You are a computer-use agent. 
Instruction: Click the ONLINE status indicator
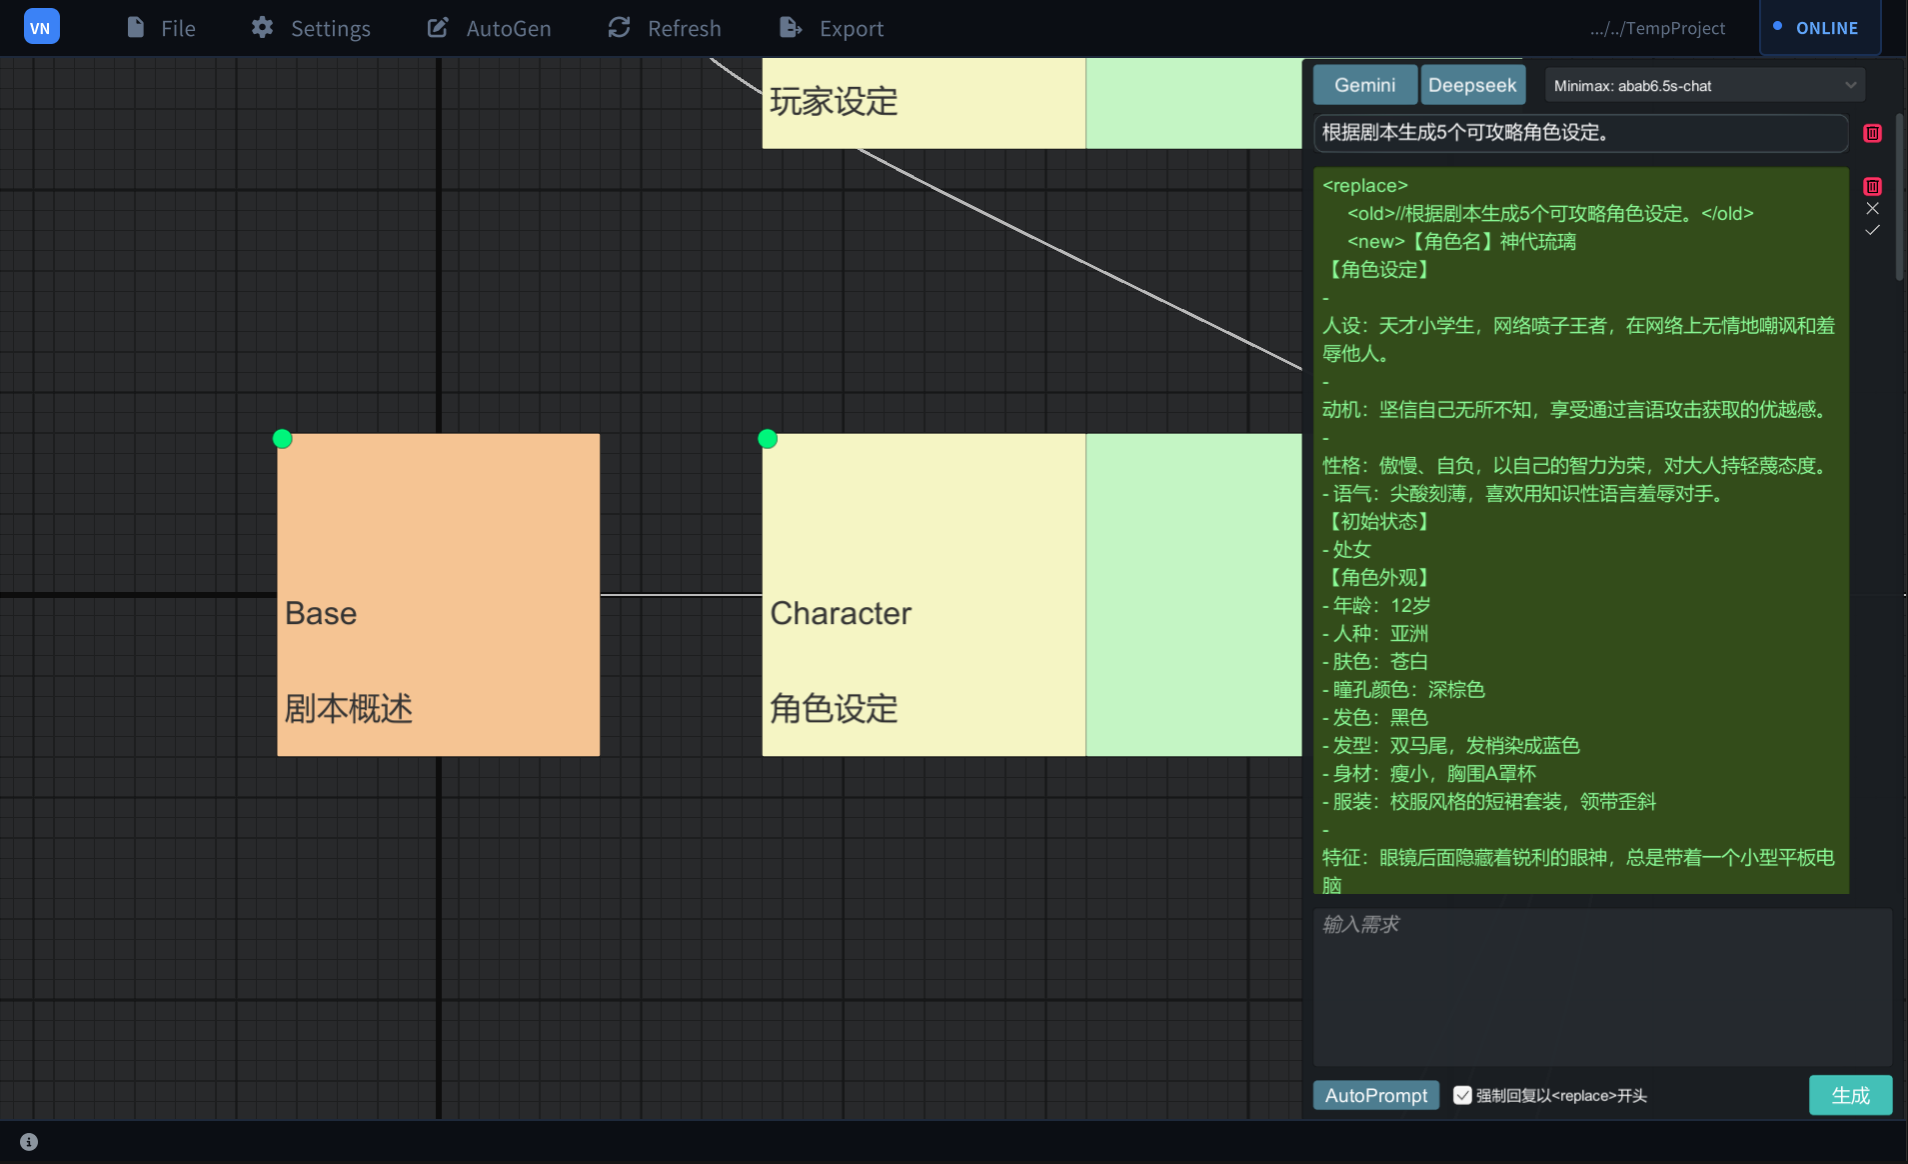point(1819,28)
